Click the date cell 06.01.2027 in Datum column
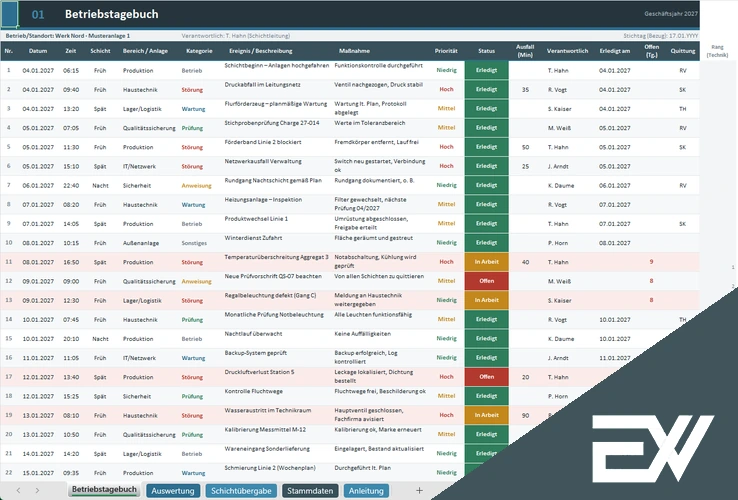738x500 pixels. click(x=38, y=185)
